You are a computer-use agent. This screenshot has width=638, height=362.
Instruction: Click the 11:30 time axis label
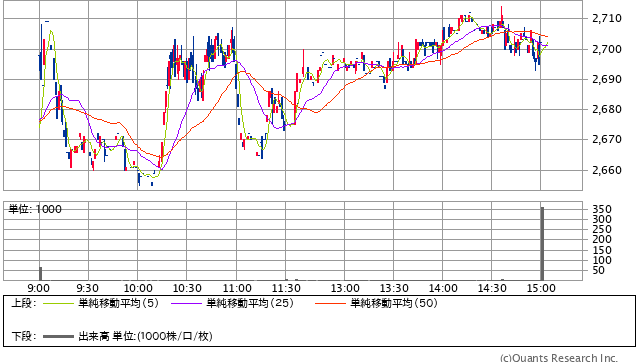[286, 288]
